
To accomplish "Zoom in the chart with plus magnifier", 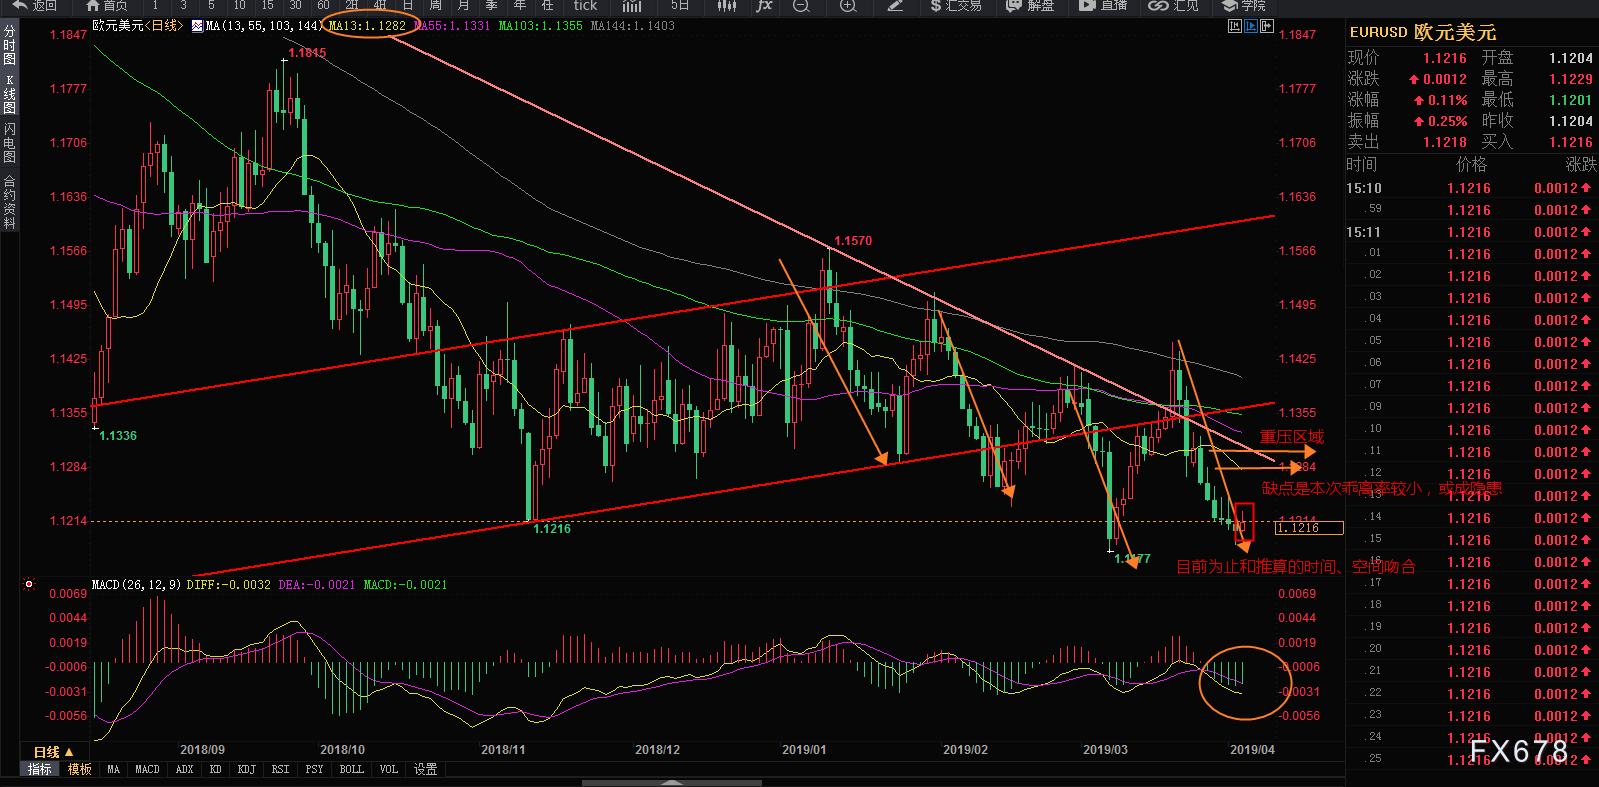I will (x=848, y=5).
